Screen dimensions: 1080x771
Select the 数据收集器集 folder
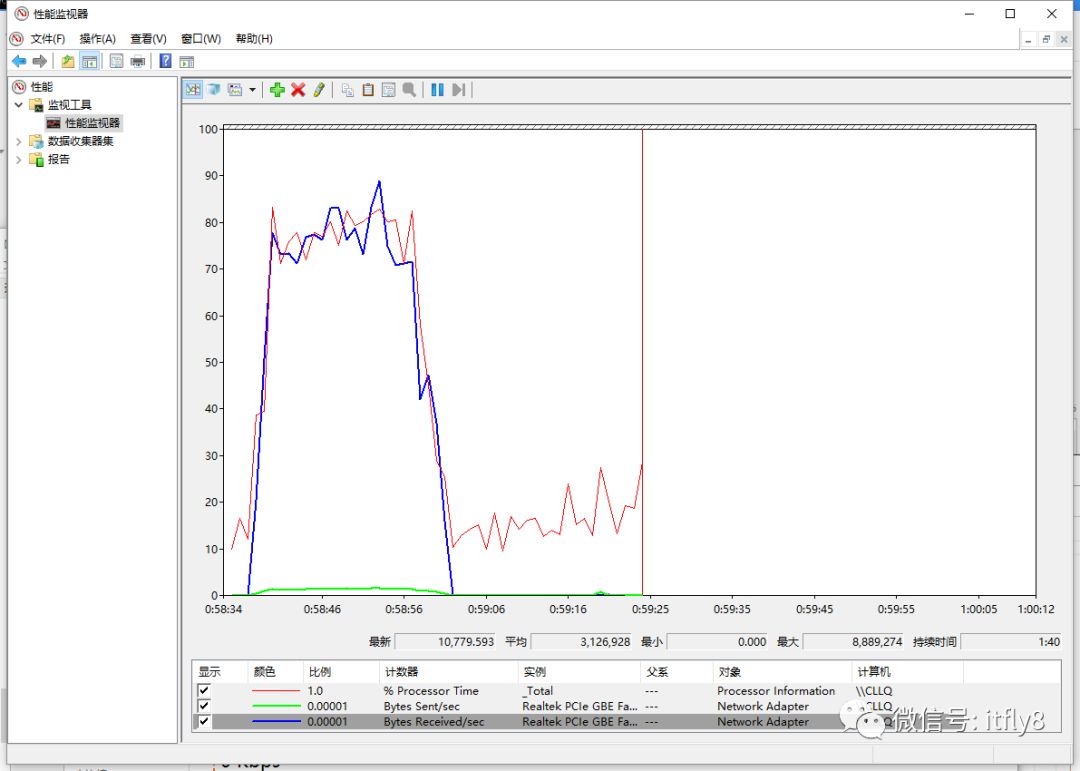(x=80, y=141)
